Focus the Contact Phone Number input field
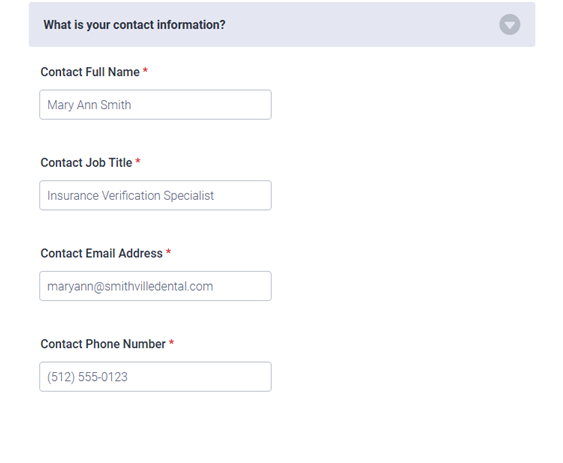 coord(155,377)
